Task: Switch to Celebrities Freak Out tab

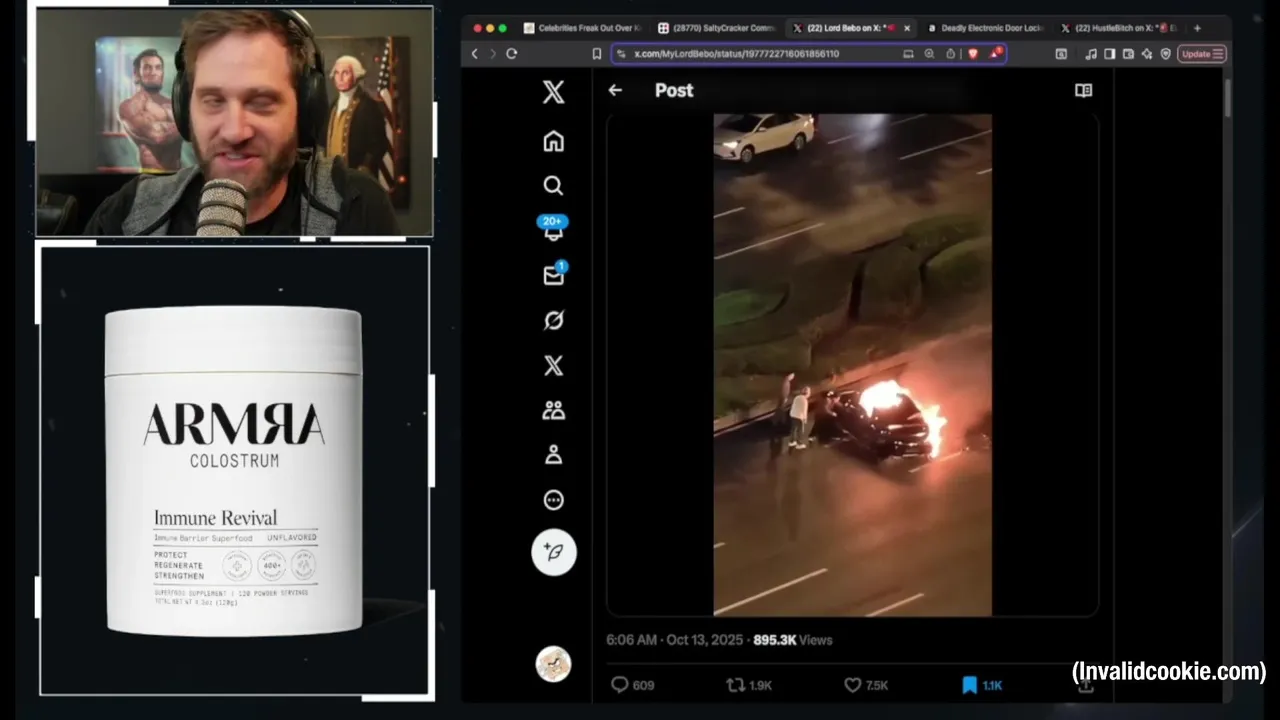Action: click(581, 28)
